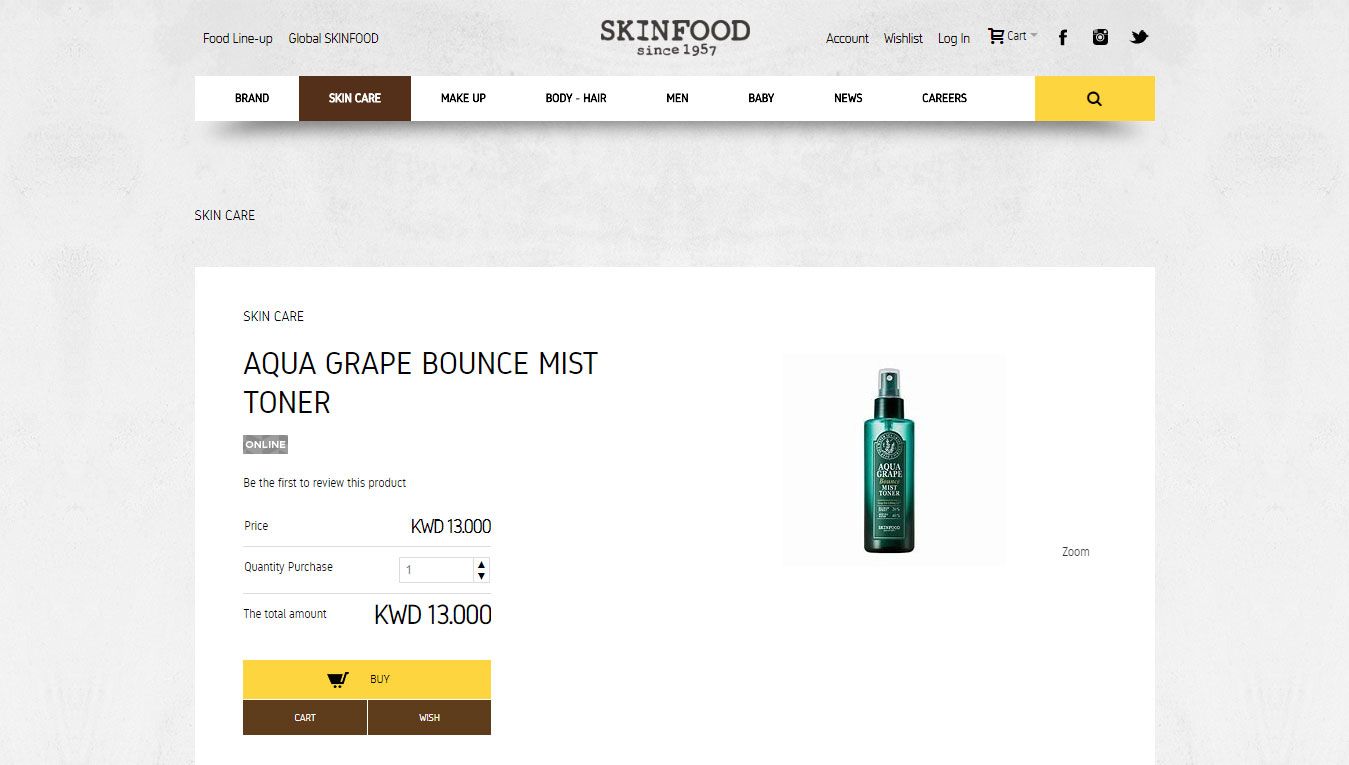Decrease quantity with the down arrow
The height and width of the screenshot is (765, 1349).
pyautogui.click(x=481, y=576)
